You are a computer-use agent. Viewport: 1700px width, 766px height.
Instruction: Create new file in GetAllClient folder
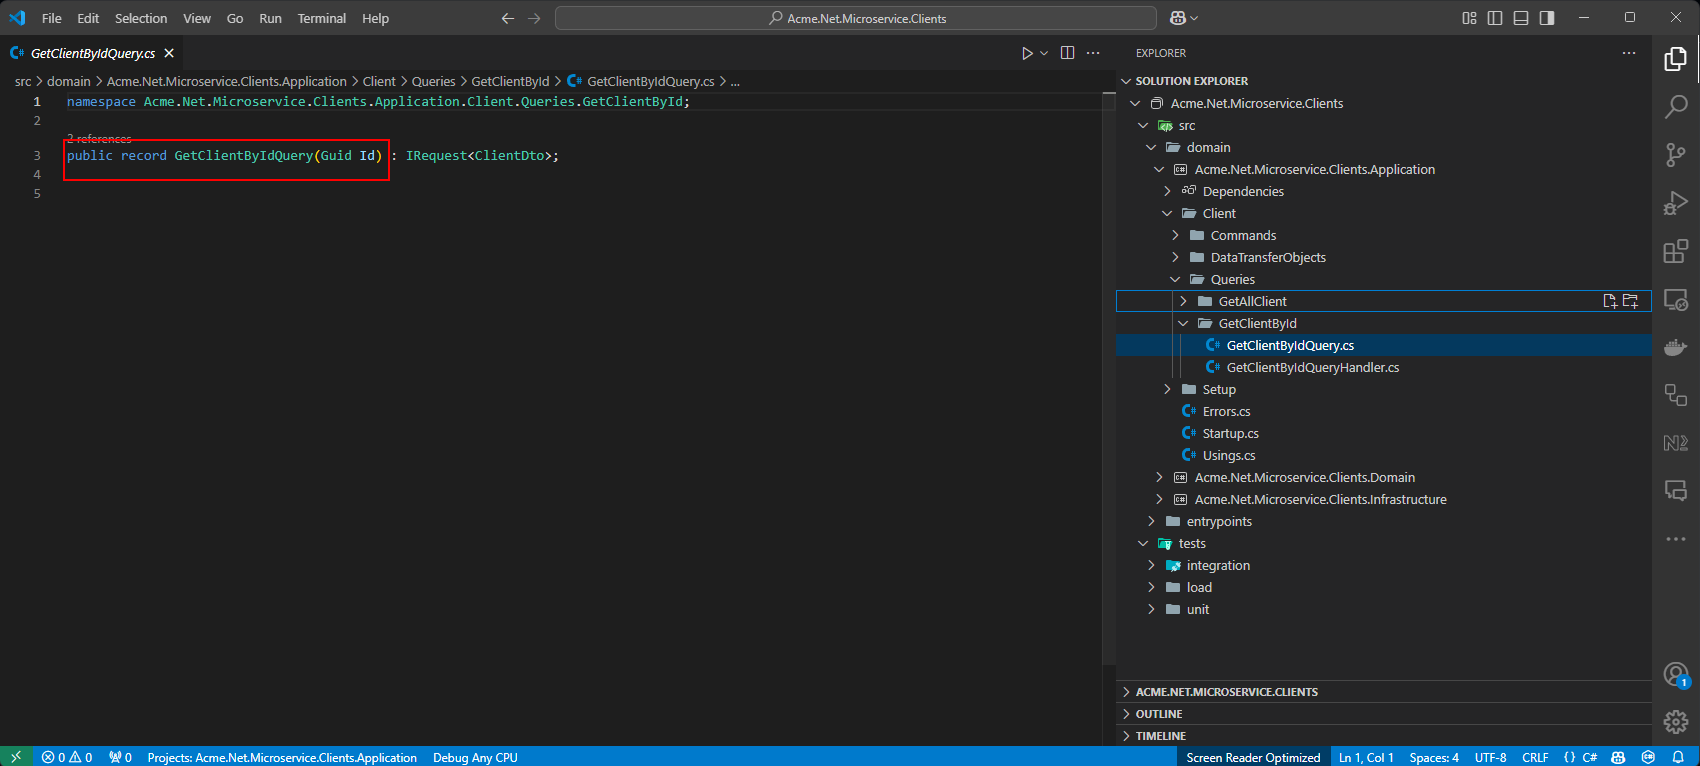coord(1610,301)
